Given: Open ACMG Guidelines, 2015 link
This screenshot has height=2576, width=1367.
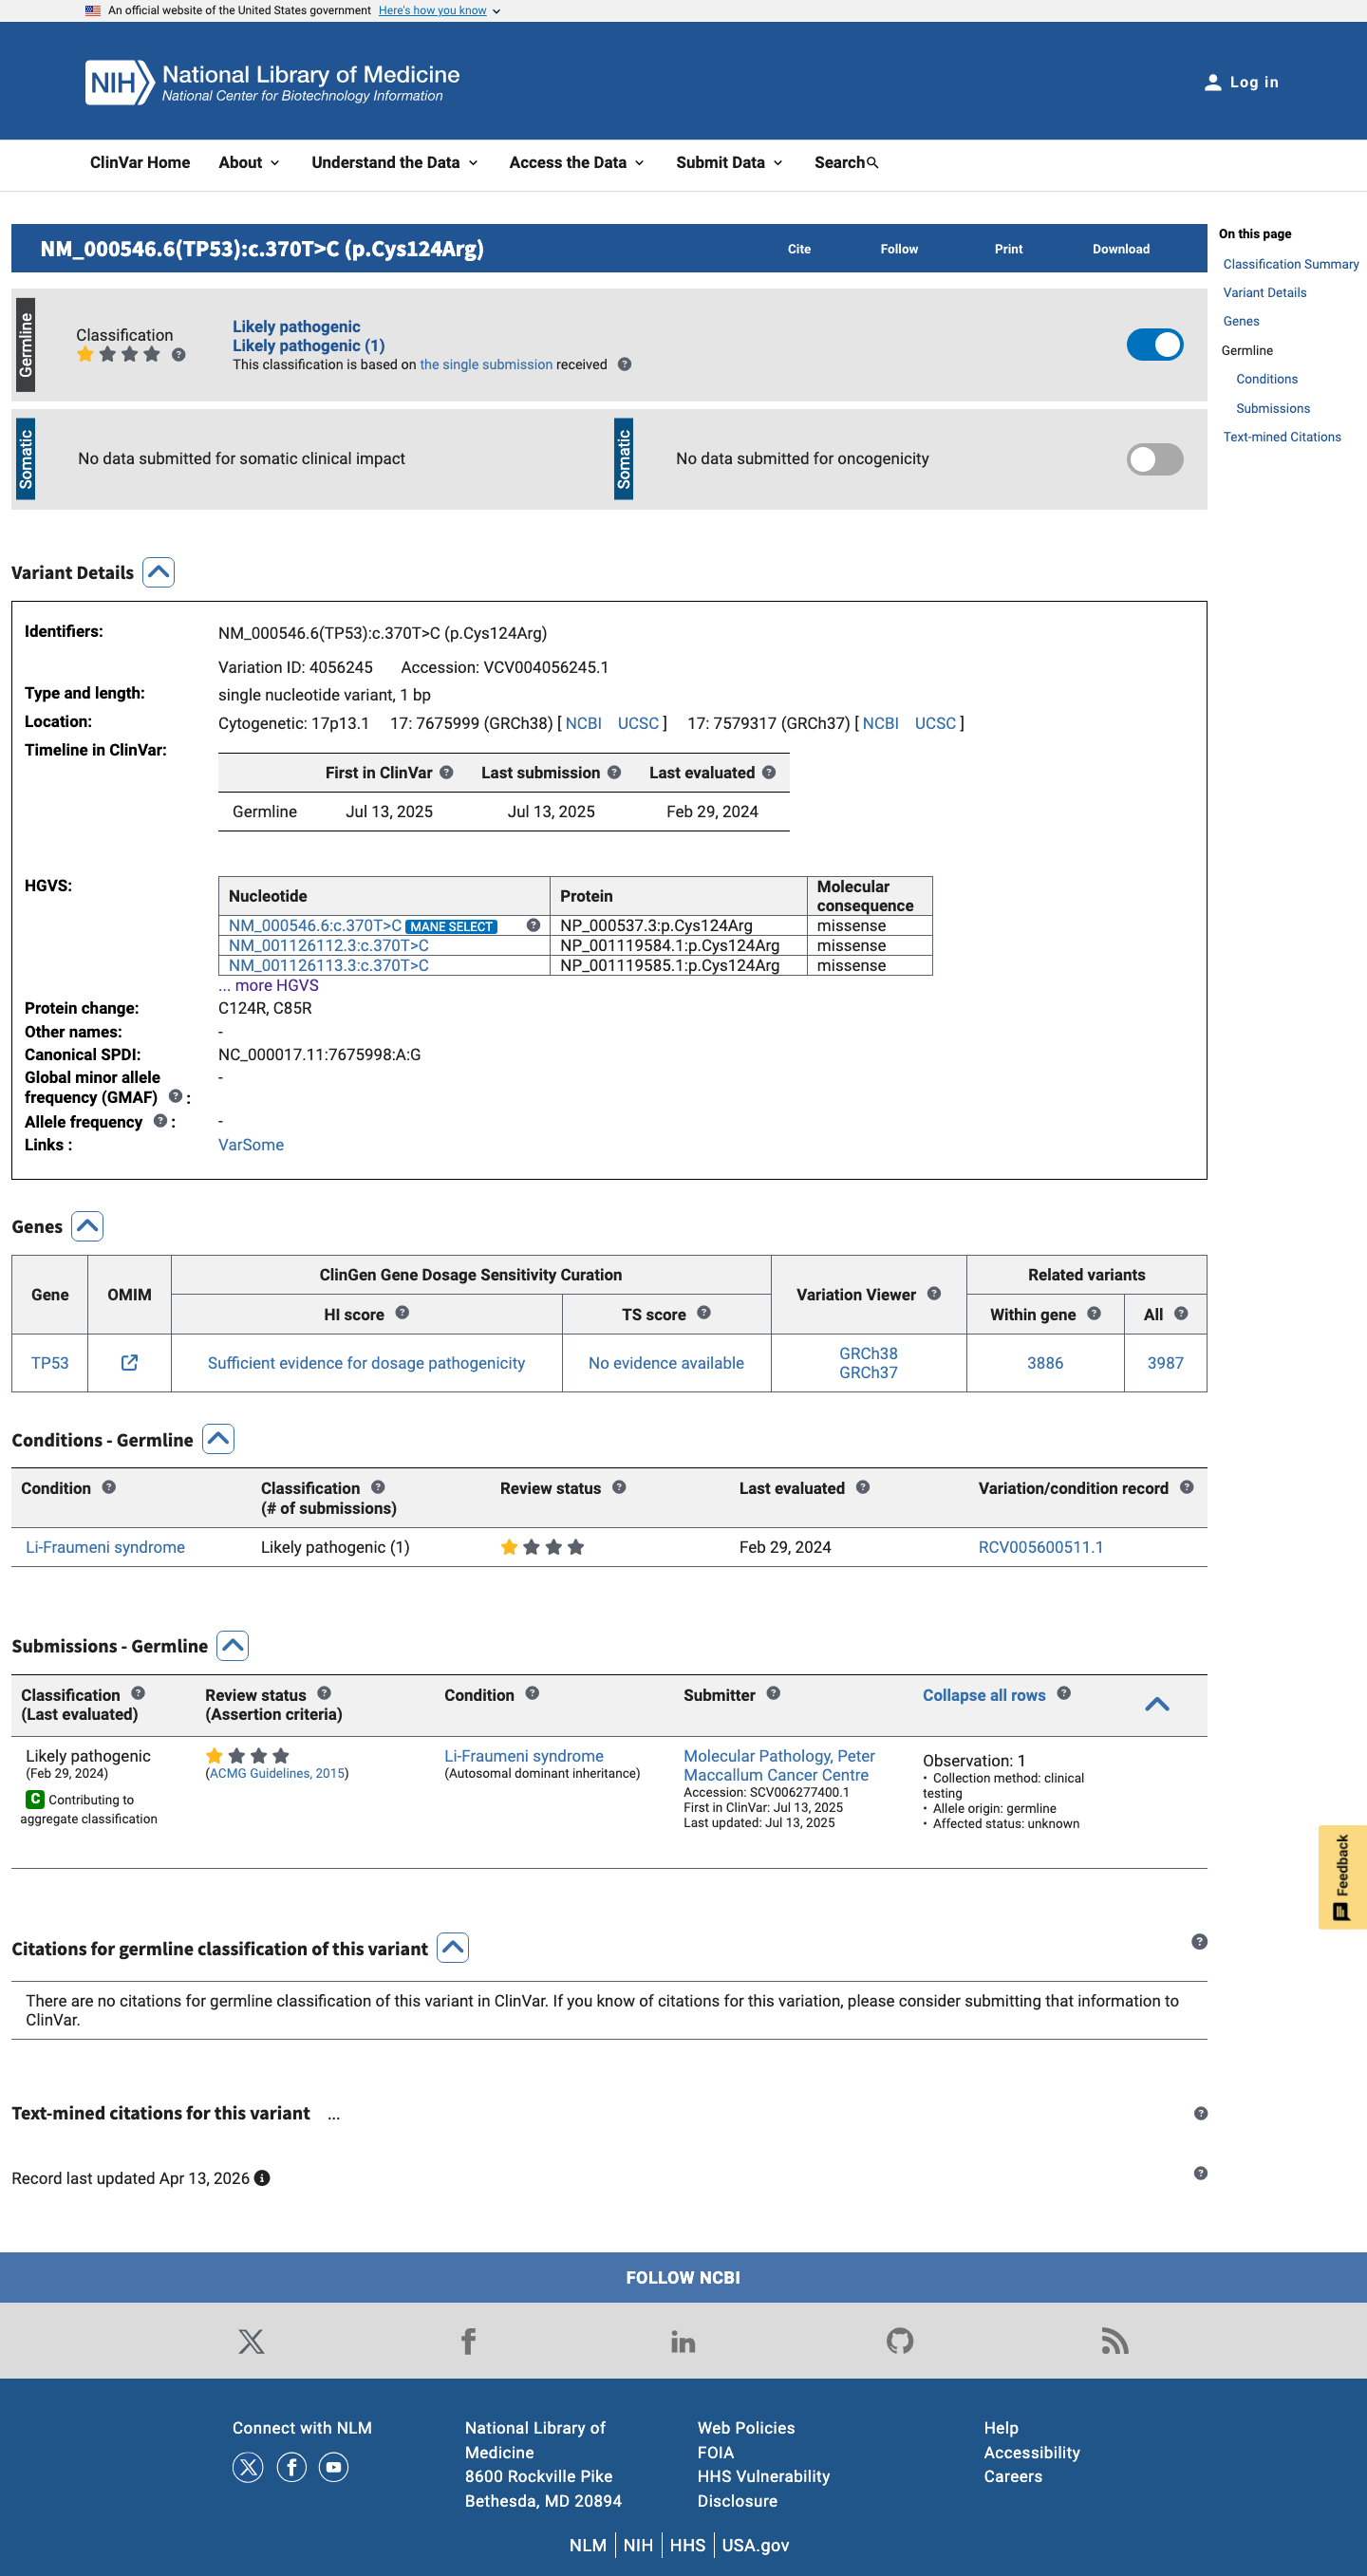Looking at the screenshot, I should tap(277, 1774).
